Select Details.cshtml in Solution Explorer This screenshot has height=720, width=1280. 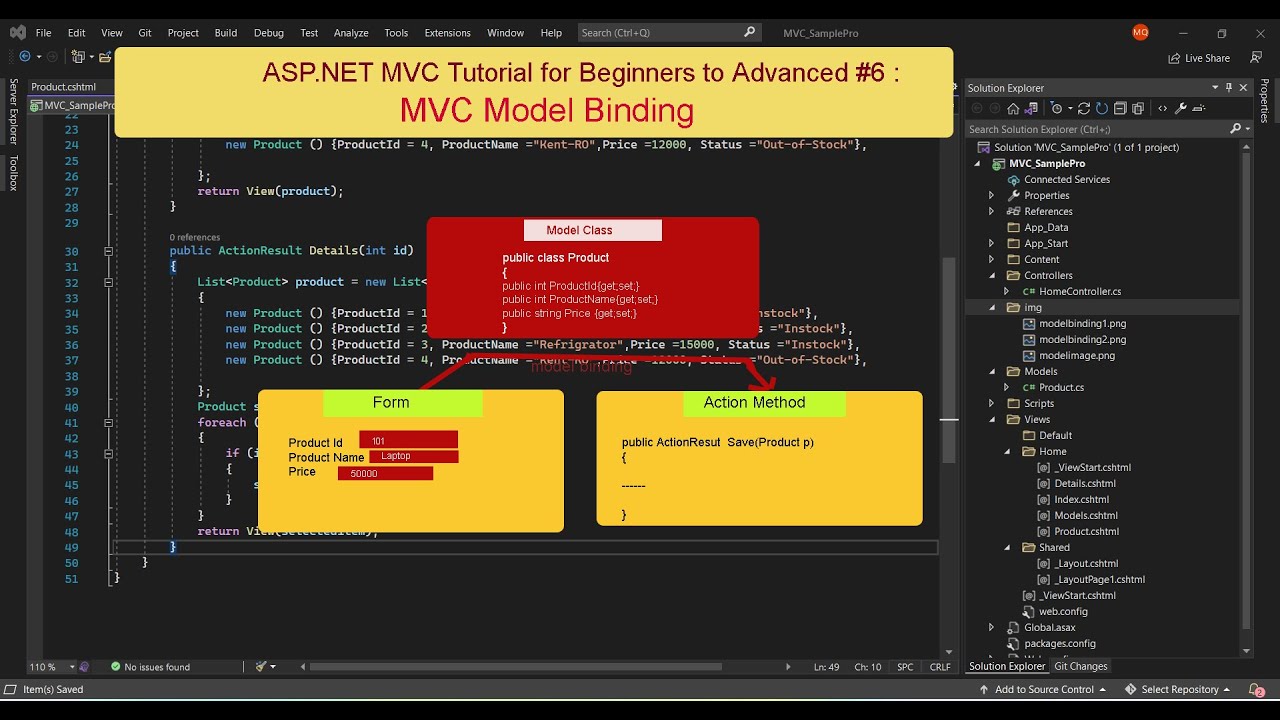(1084, 483)
